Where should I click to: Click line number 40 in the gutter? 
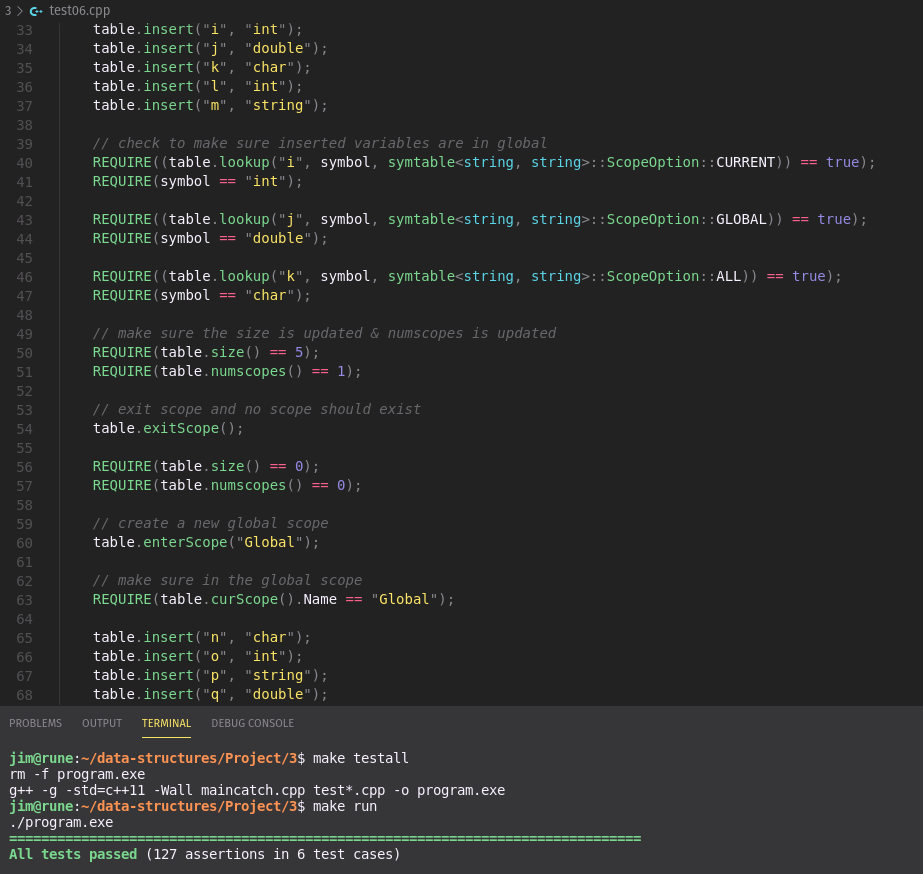pos(24,163)
